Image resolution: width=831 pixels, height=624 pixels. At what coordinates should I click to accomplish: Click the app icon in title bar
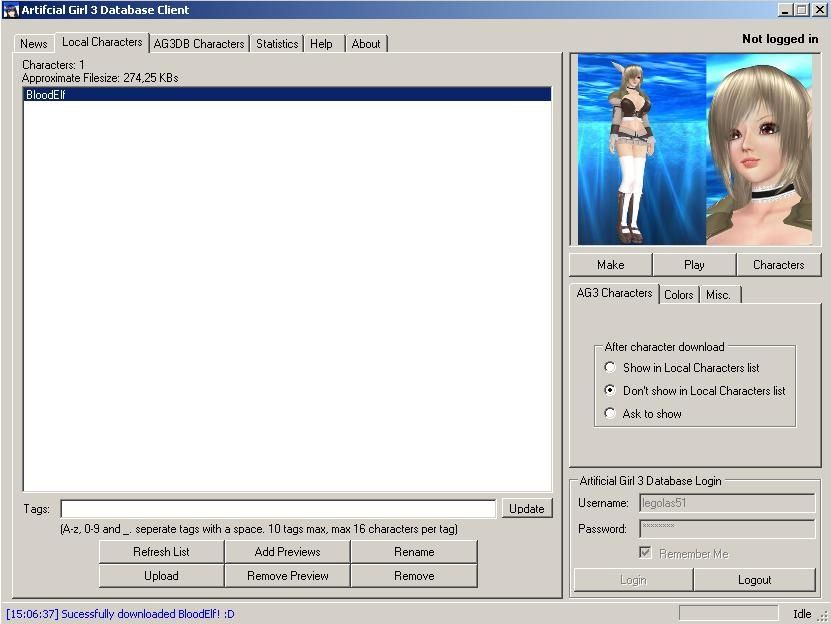[x=11, y=10]
